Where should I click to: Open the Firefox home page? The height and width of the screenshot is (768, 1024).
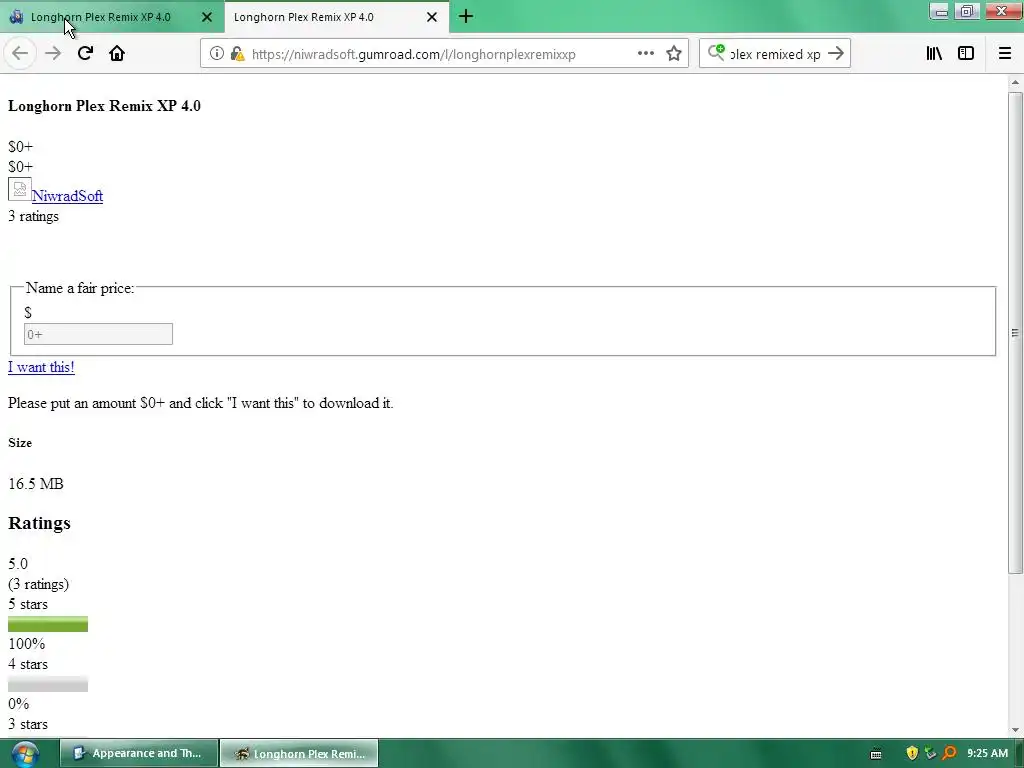point(117,54)
